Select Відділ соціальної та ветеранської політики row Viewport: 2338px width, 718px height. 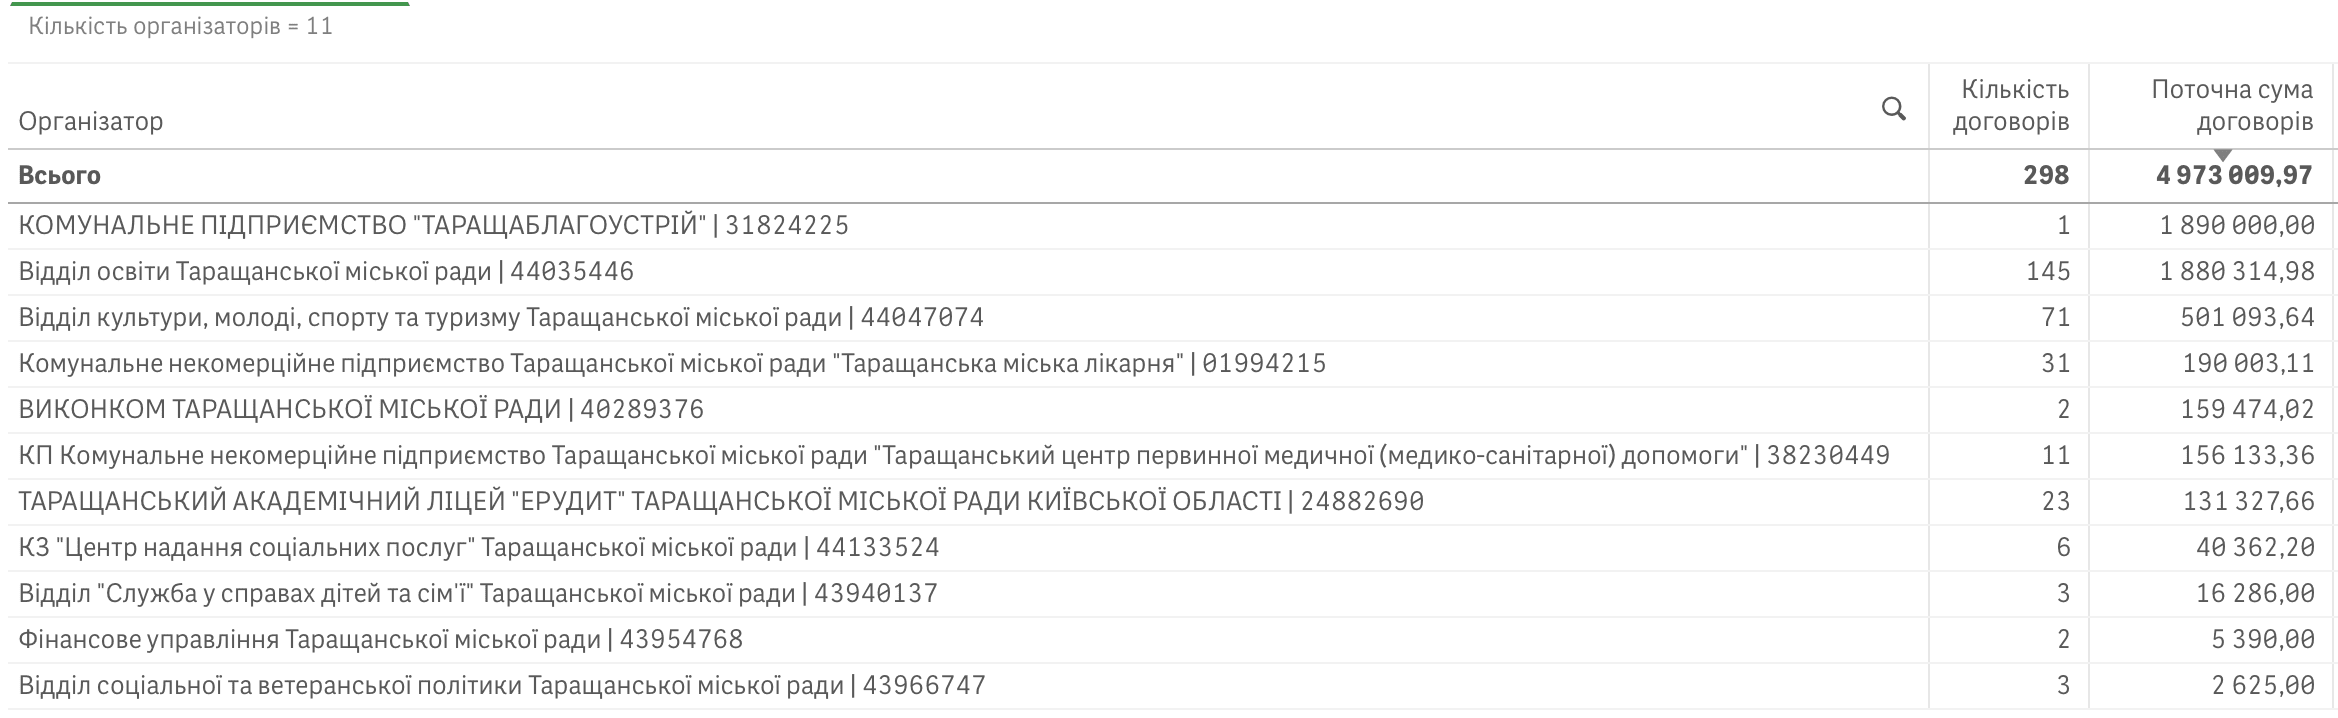(502, 685)
